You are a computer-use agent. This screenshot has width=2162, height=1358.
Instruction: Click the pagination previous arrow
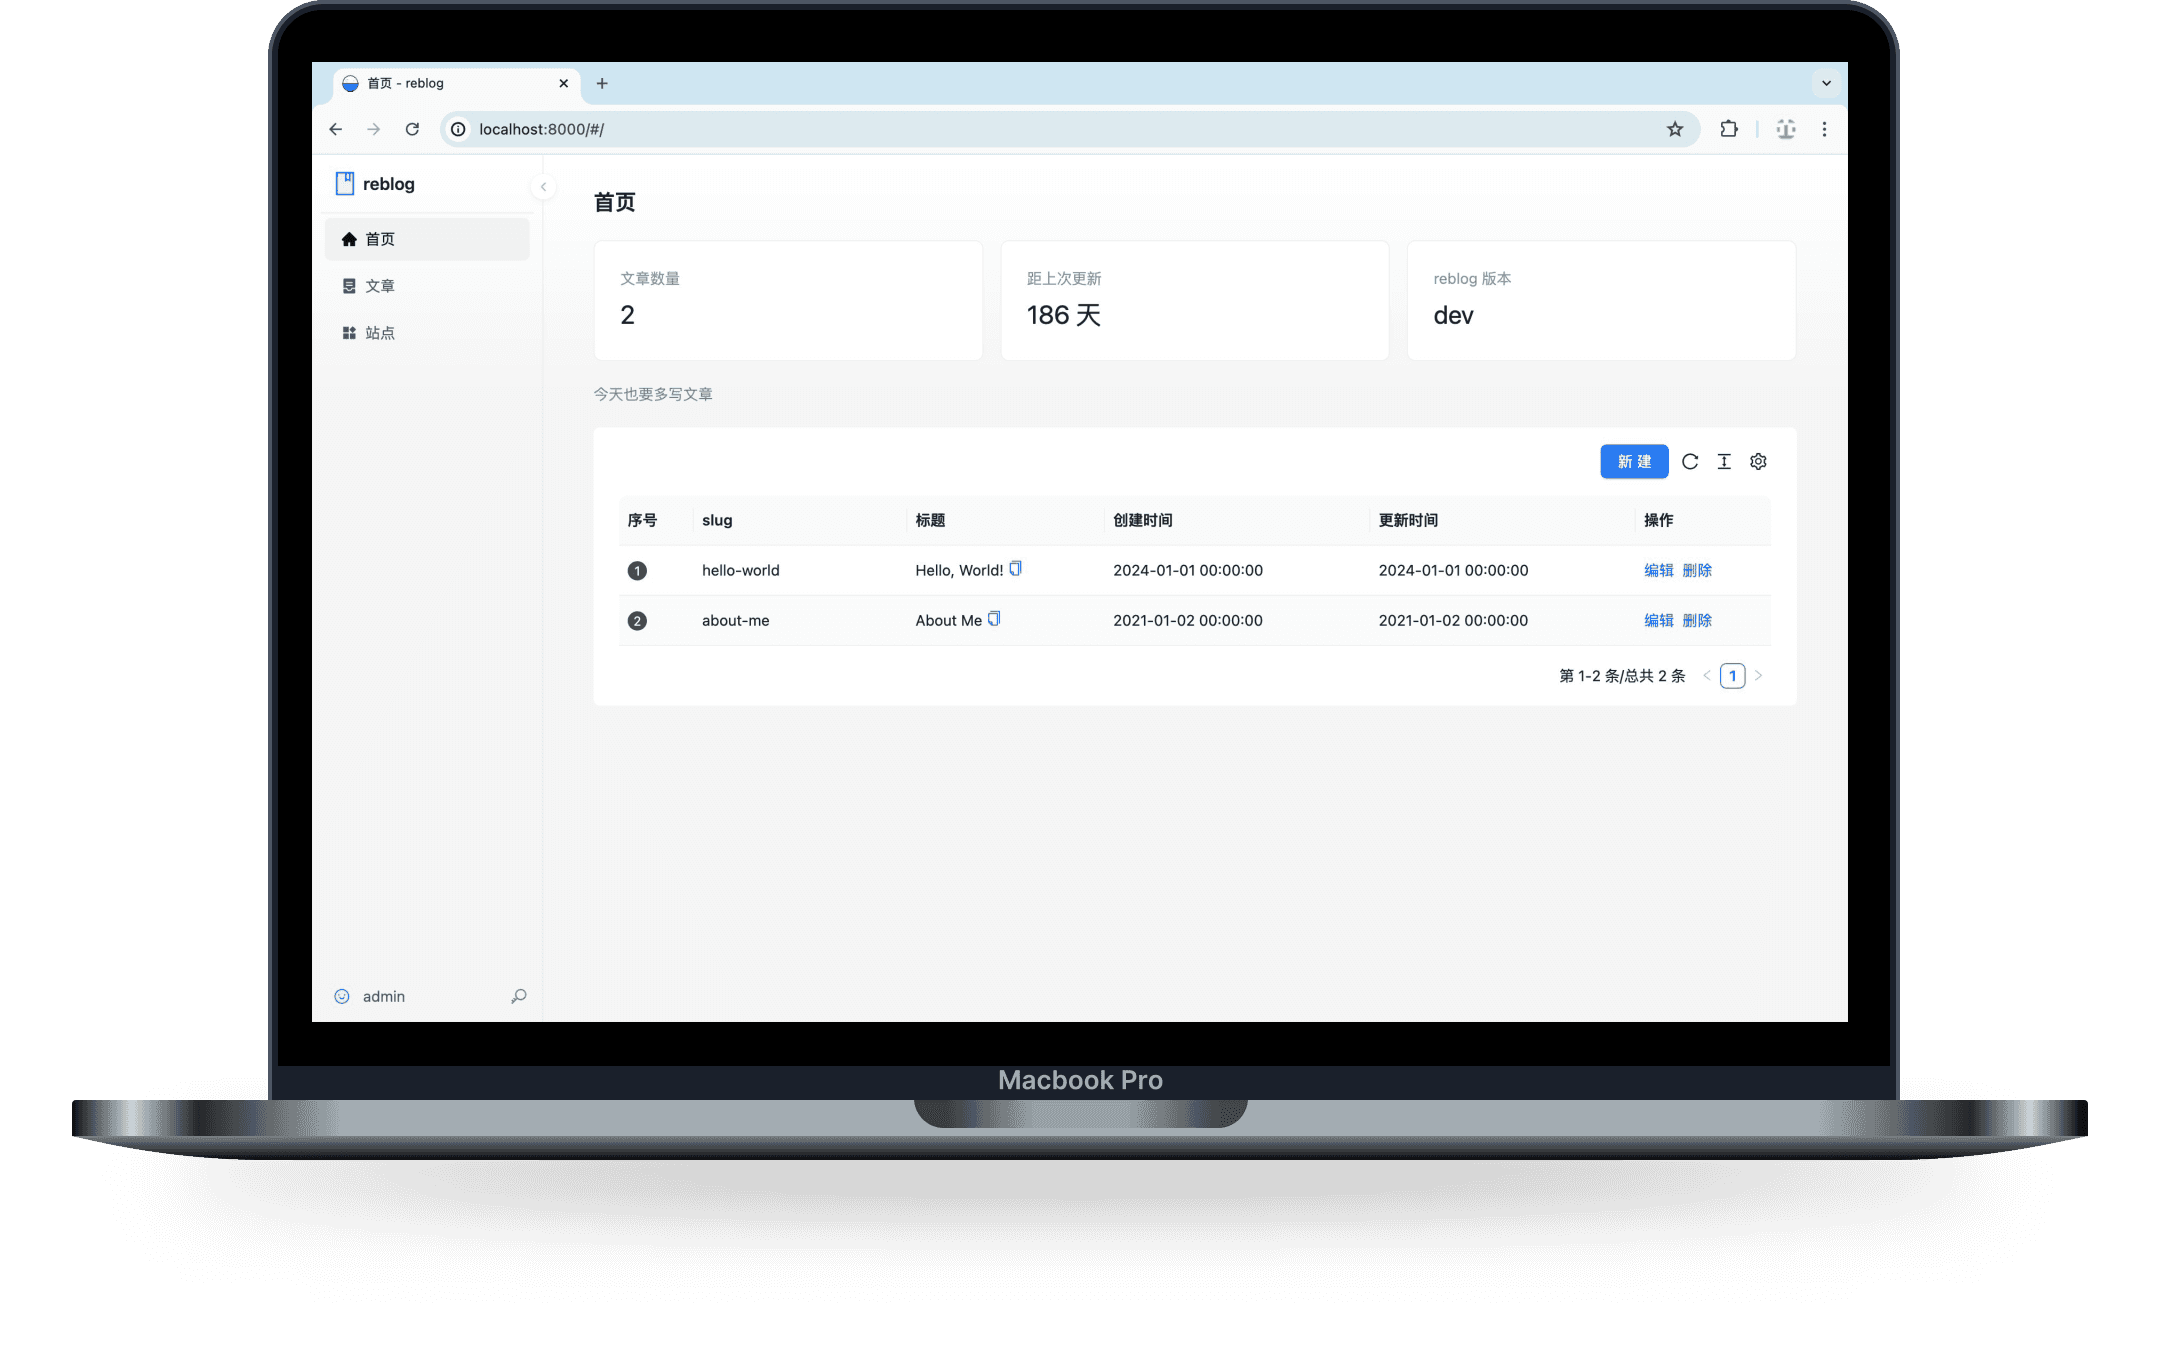1707,676
